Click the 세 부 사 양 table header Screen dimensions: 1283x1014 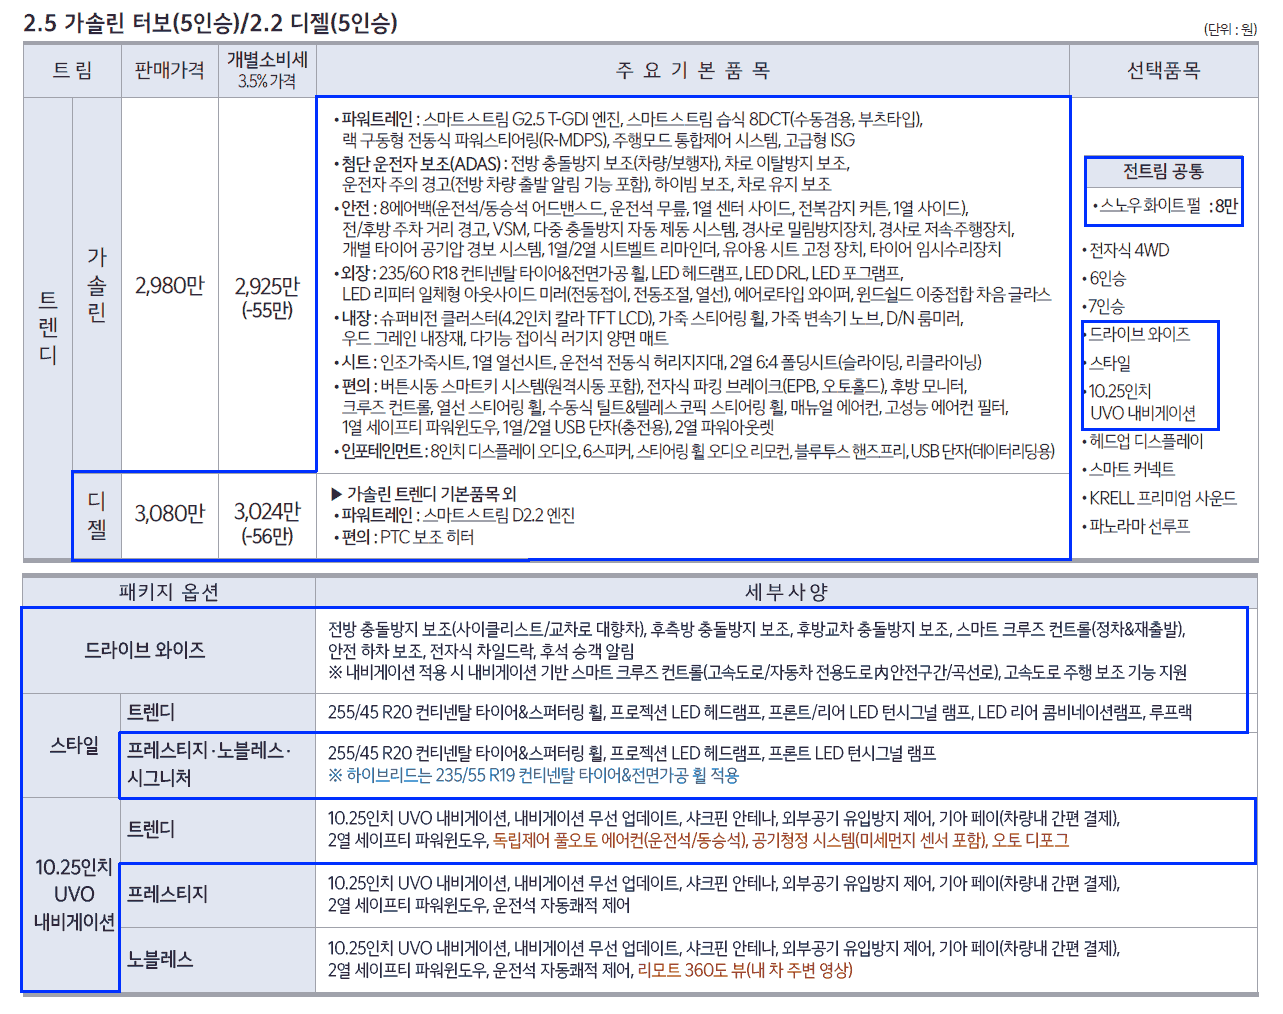[787, 592]
